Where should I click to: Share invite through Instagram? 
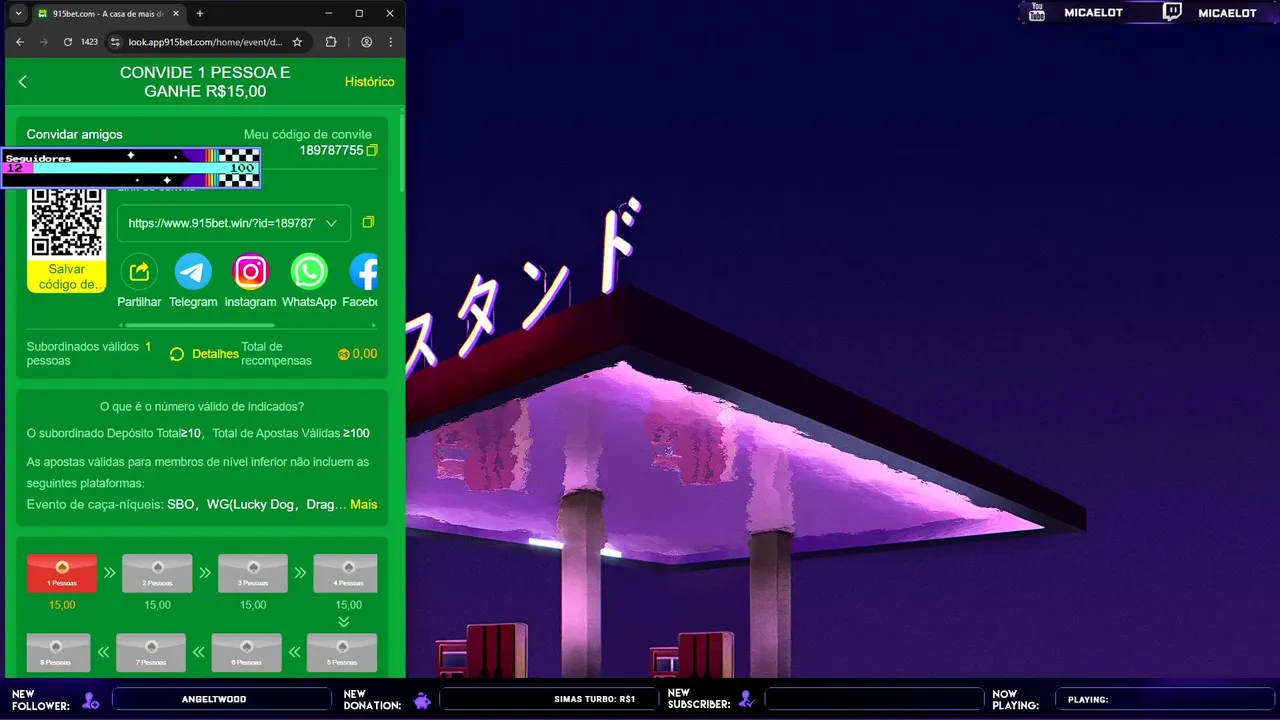[x=251, y=271]
